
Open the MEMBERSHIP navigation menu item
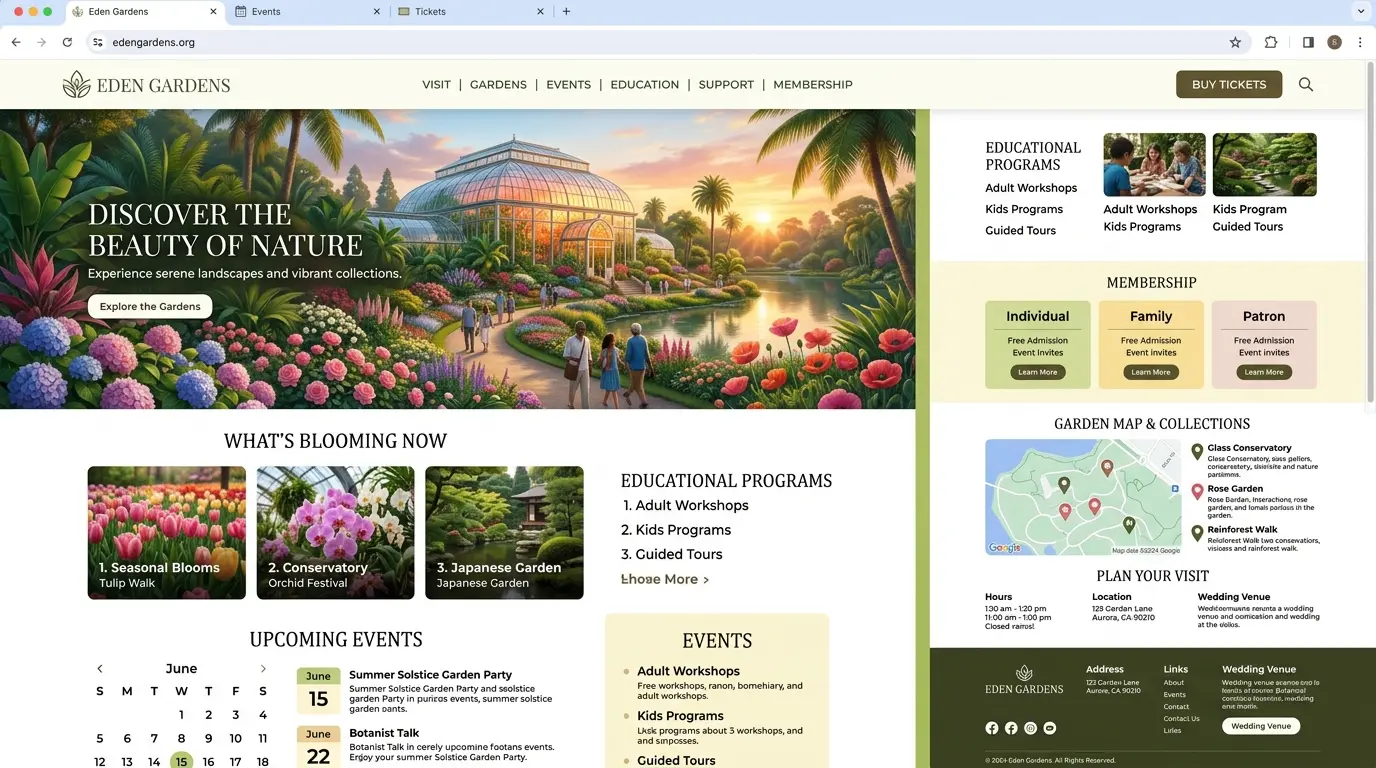(812, 85)
